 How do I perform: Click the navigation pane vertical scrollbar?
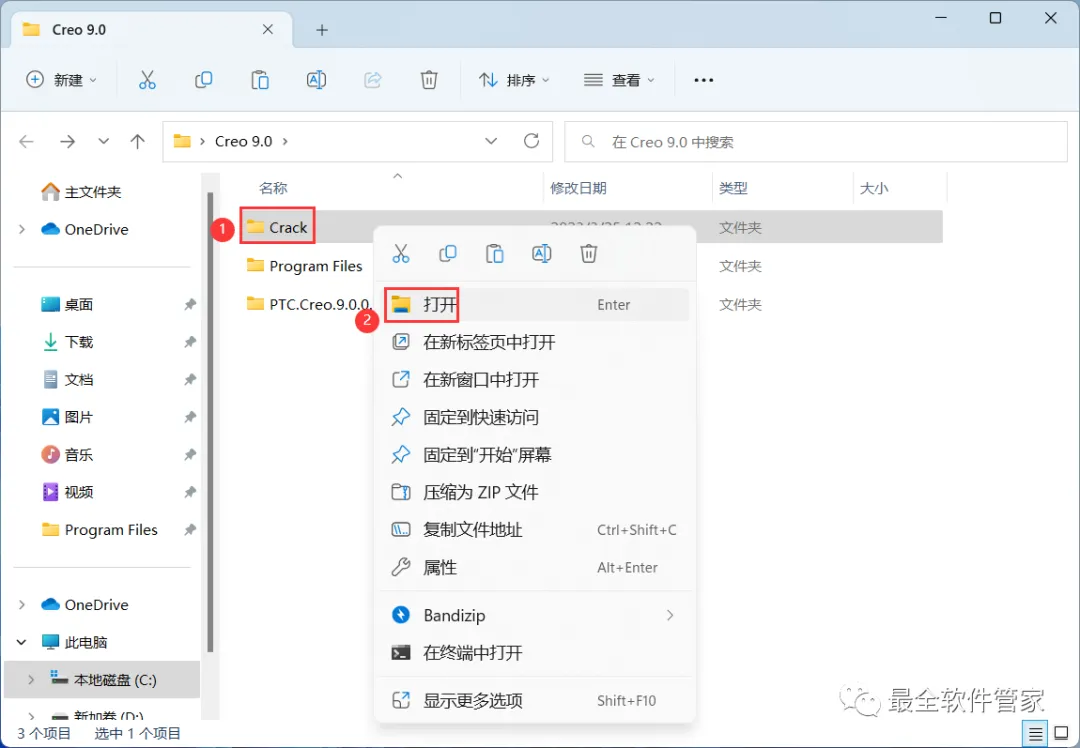(x=210, y=422)
